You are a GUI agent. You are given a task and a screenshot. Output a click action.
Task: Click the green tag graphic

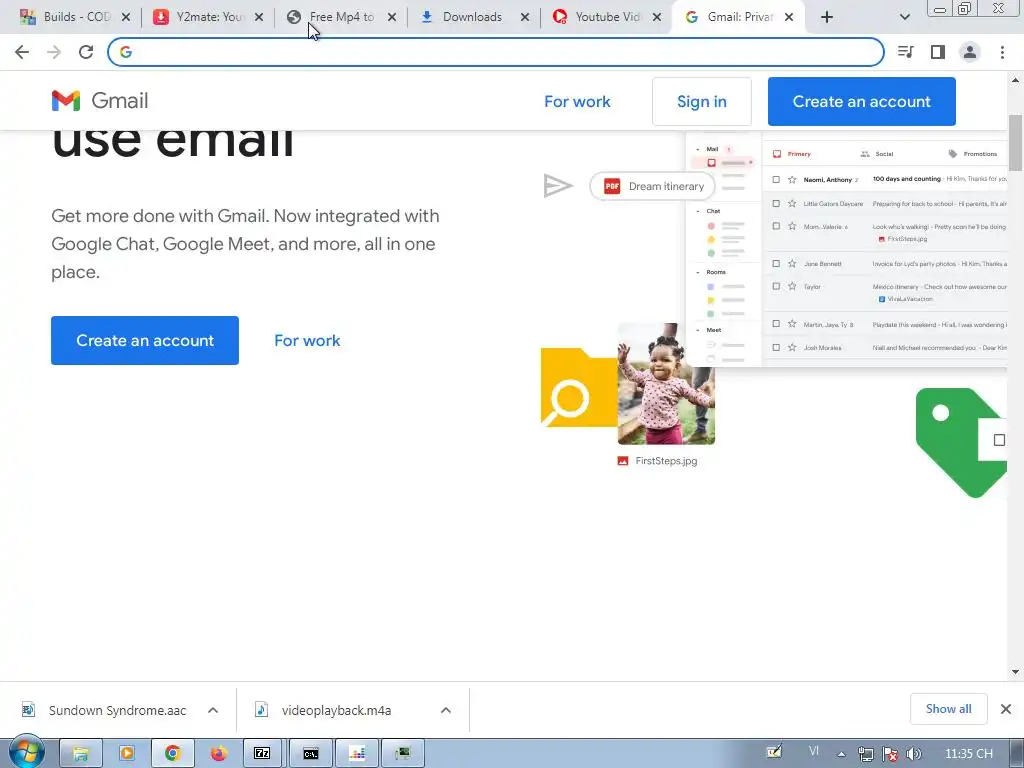click(960, 442)
